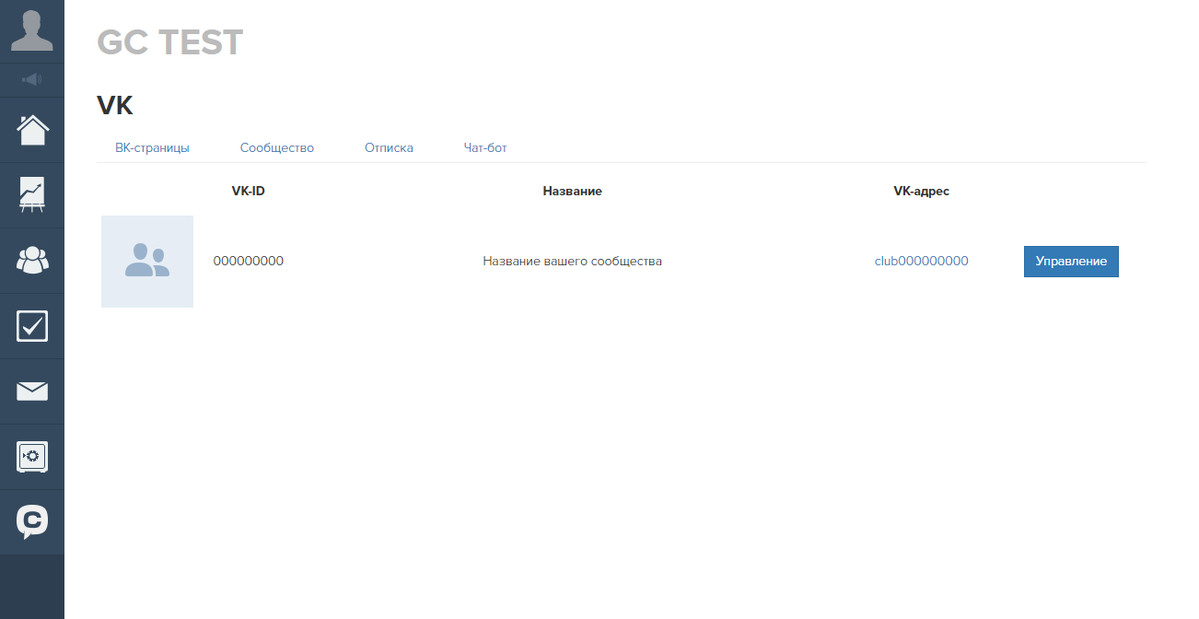Viewport: 1199px width, 619px height.
Task: Click the megaphone notifications icon
Action: pos(31,79)
